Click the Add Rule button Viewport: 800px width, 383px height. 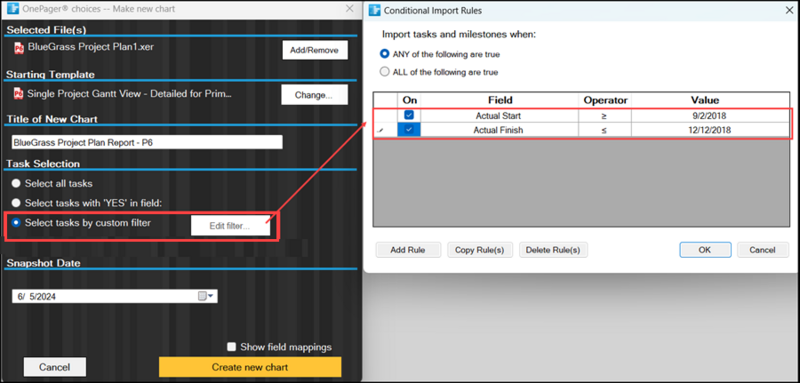[x=408, y=250]
